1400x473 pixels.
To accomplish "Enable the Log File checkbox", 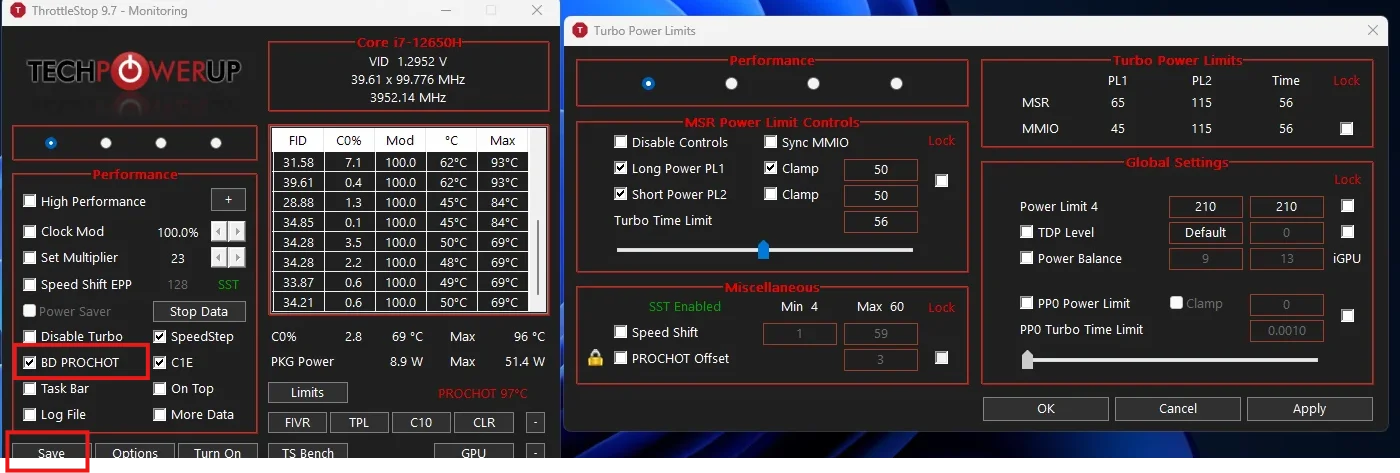I will [30, 414].
